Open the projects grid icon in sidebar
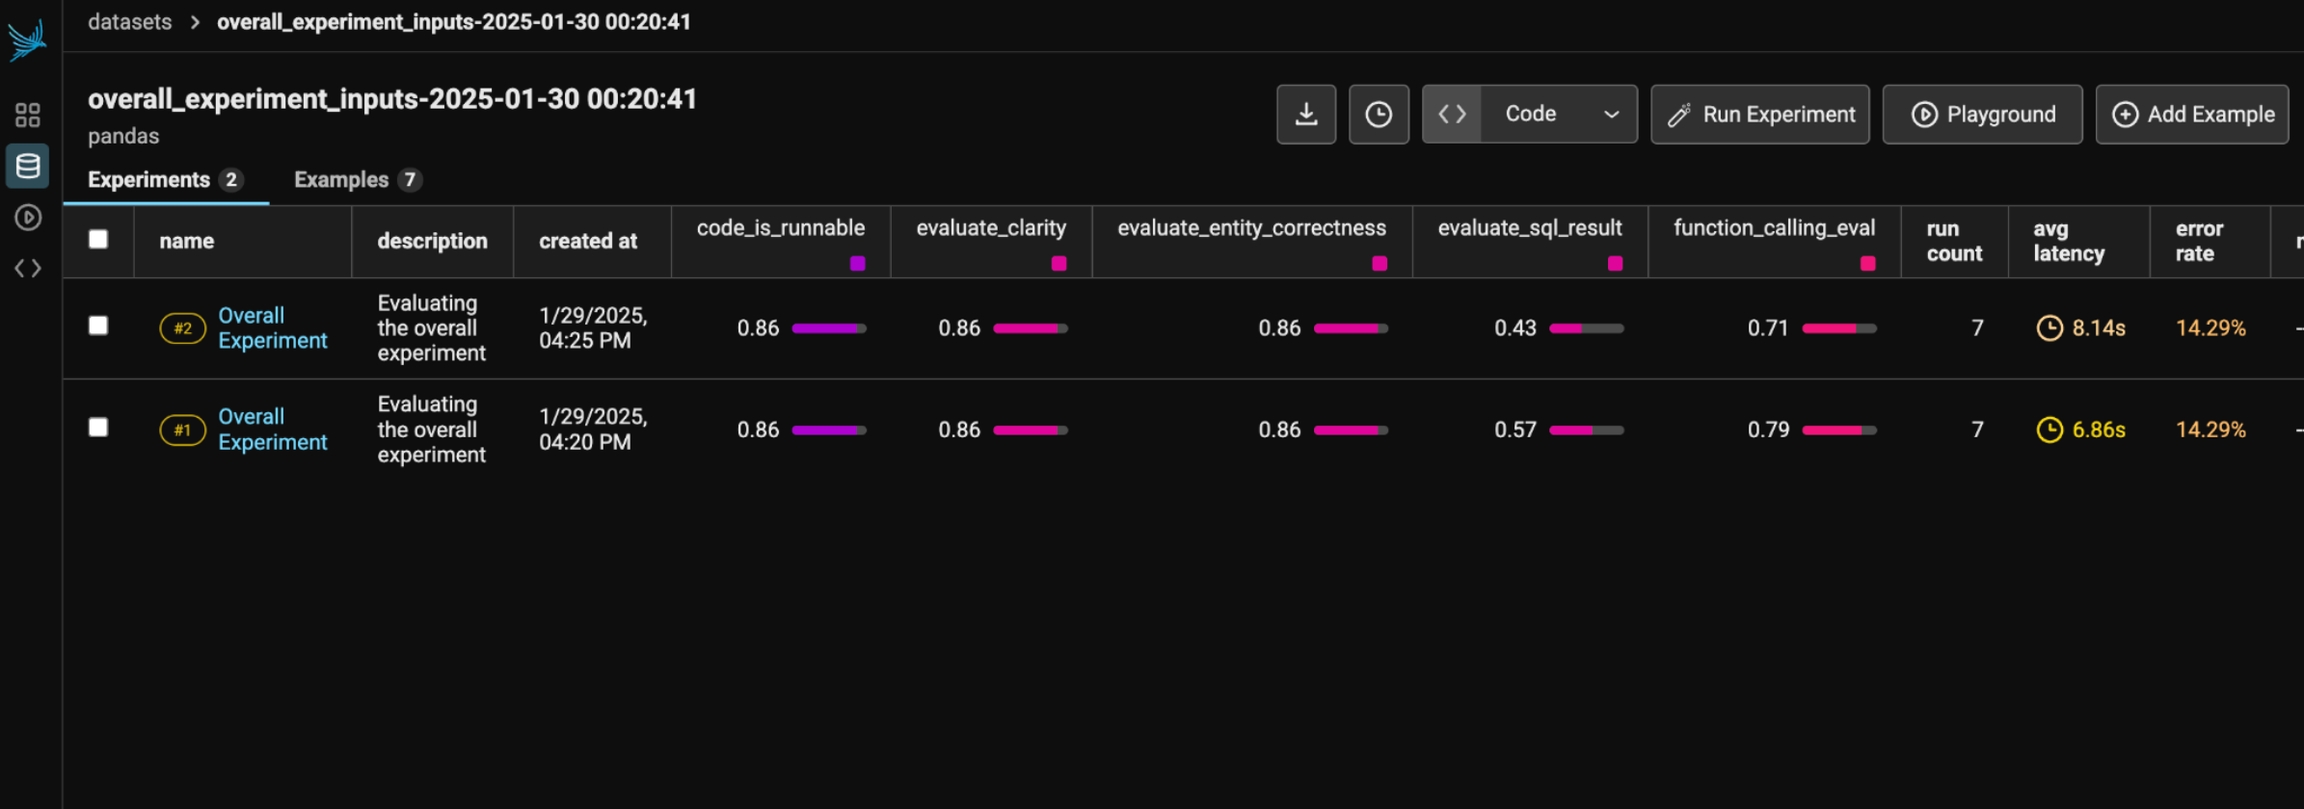 click(27, 115)
